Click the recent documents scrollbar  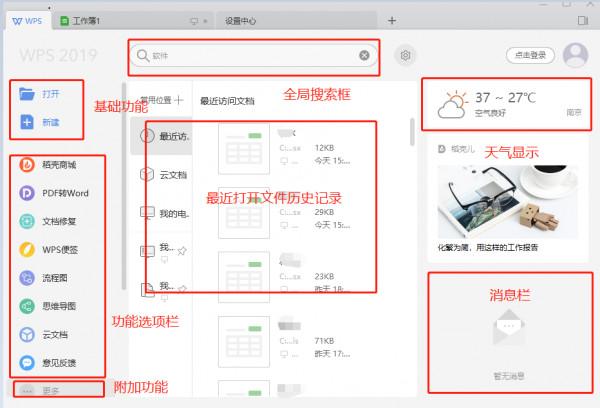point(412,132)
